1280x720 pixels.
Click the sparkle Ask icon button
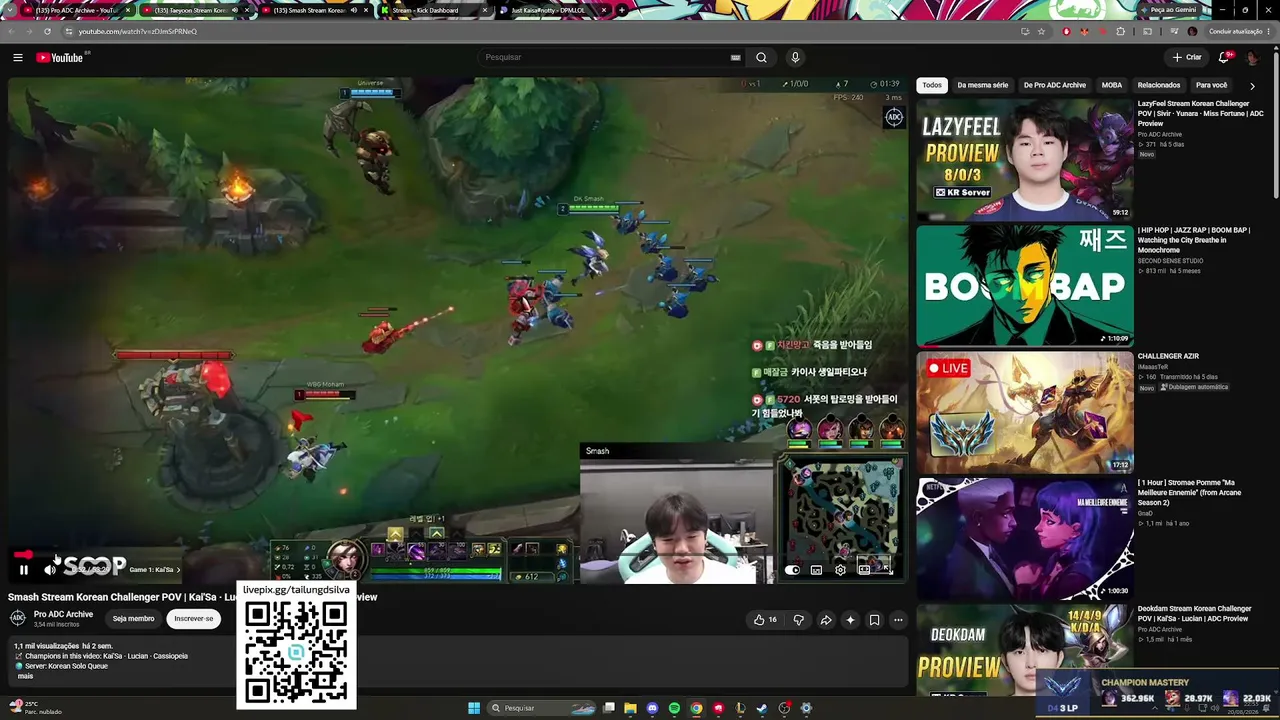[850, 620]
